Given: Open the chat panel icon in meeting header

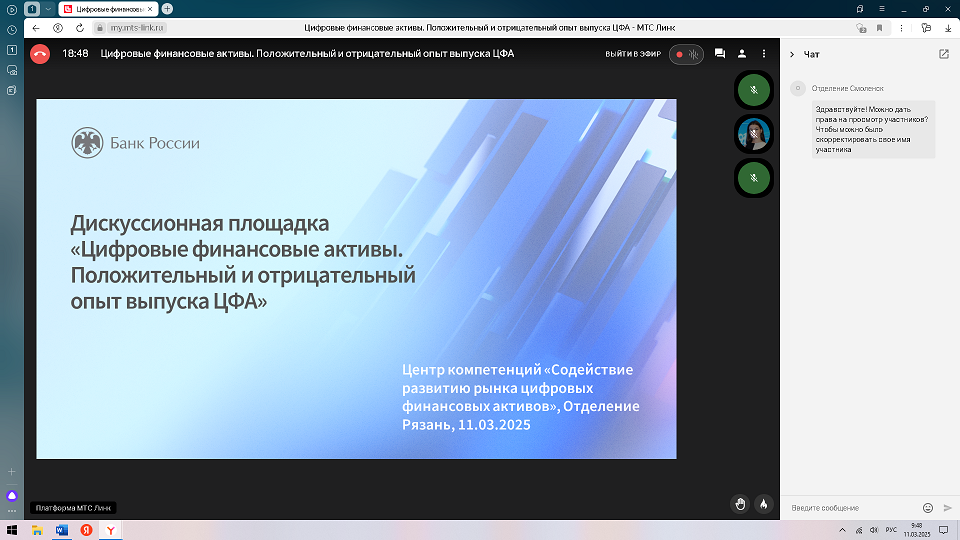Looking at the screenshot, I should coord(719,54).
